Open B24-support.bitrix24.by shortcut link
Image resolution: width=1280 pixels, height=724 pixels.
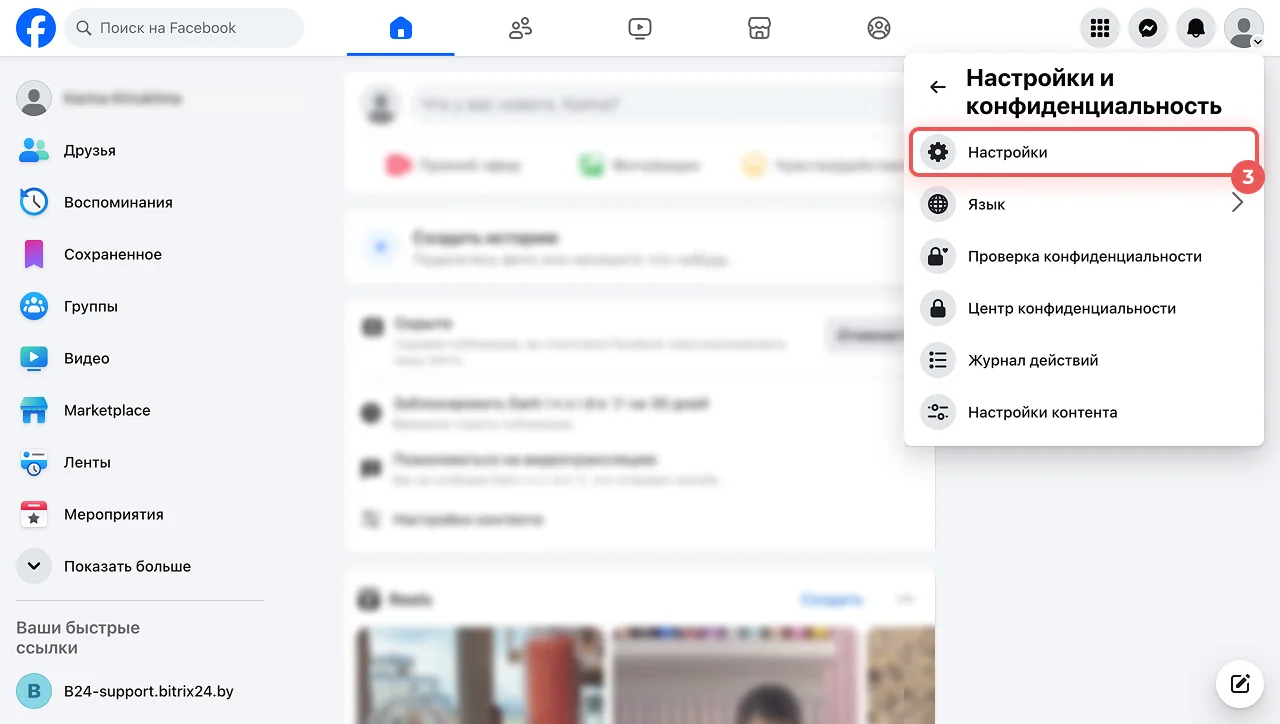[x=148, y=691]
